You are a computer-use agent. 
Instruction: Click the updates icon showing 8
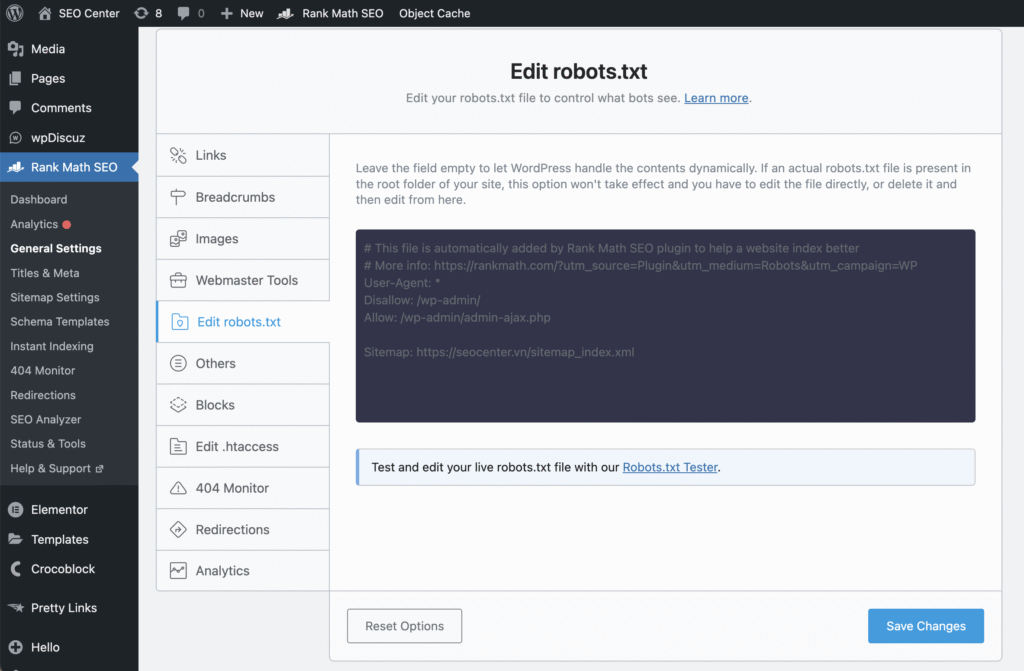[x=141, y=13]
